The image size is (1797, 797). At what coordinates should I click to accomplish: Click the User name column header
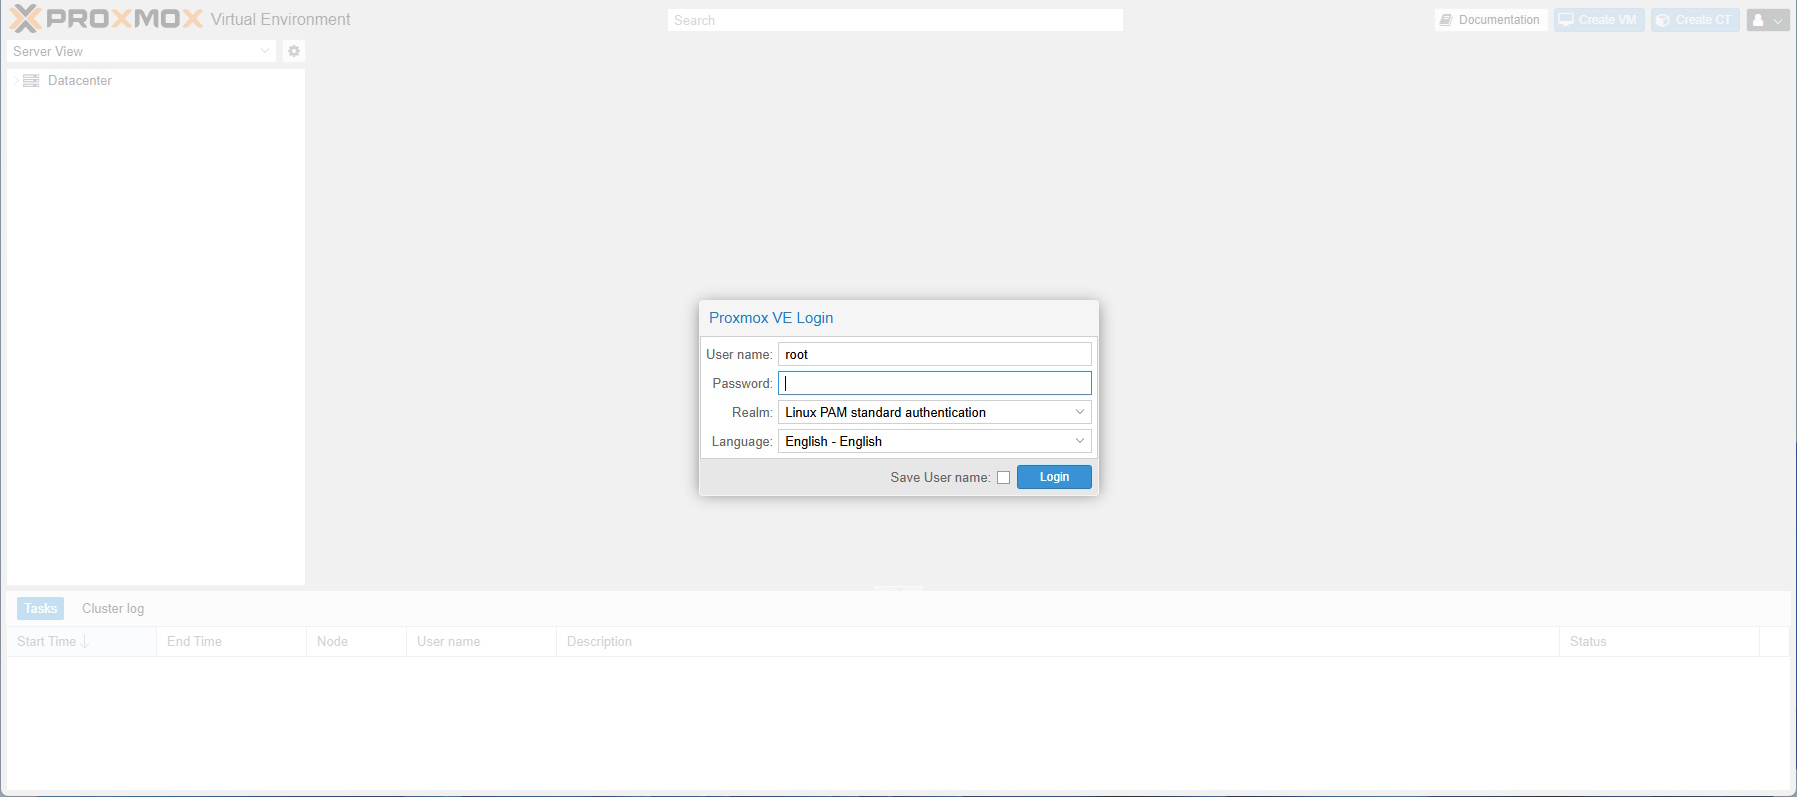[481, 641]
